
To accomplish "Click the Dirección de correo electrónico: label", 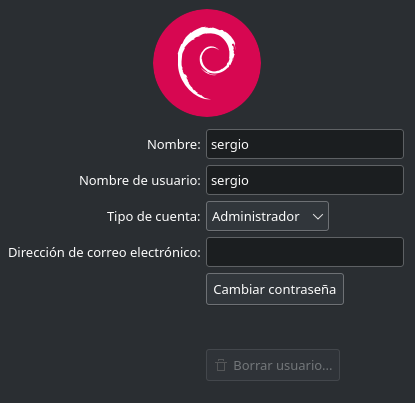I will [x=104, y=252].
